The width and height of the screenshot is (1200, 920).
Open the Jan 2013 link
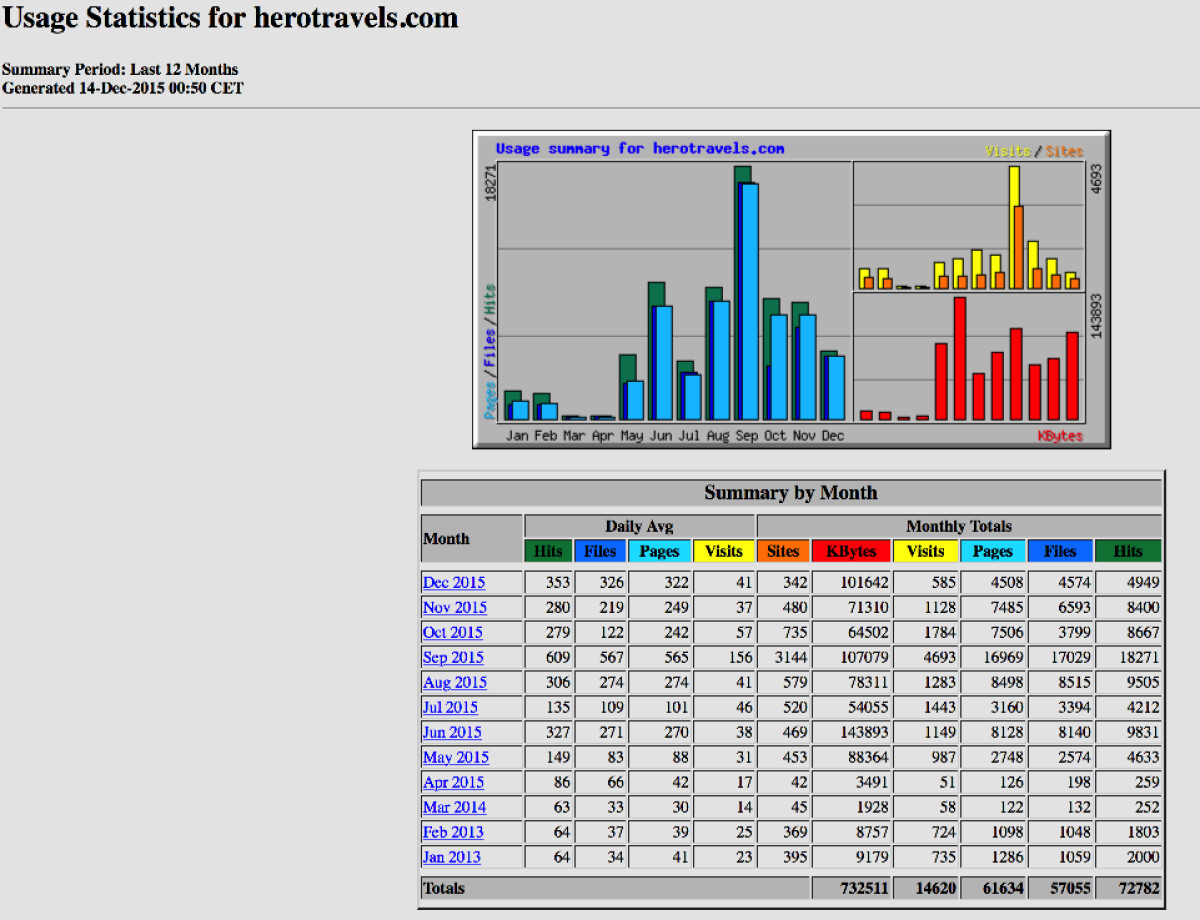click(x=451, y=857)
